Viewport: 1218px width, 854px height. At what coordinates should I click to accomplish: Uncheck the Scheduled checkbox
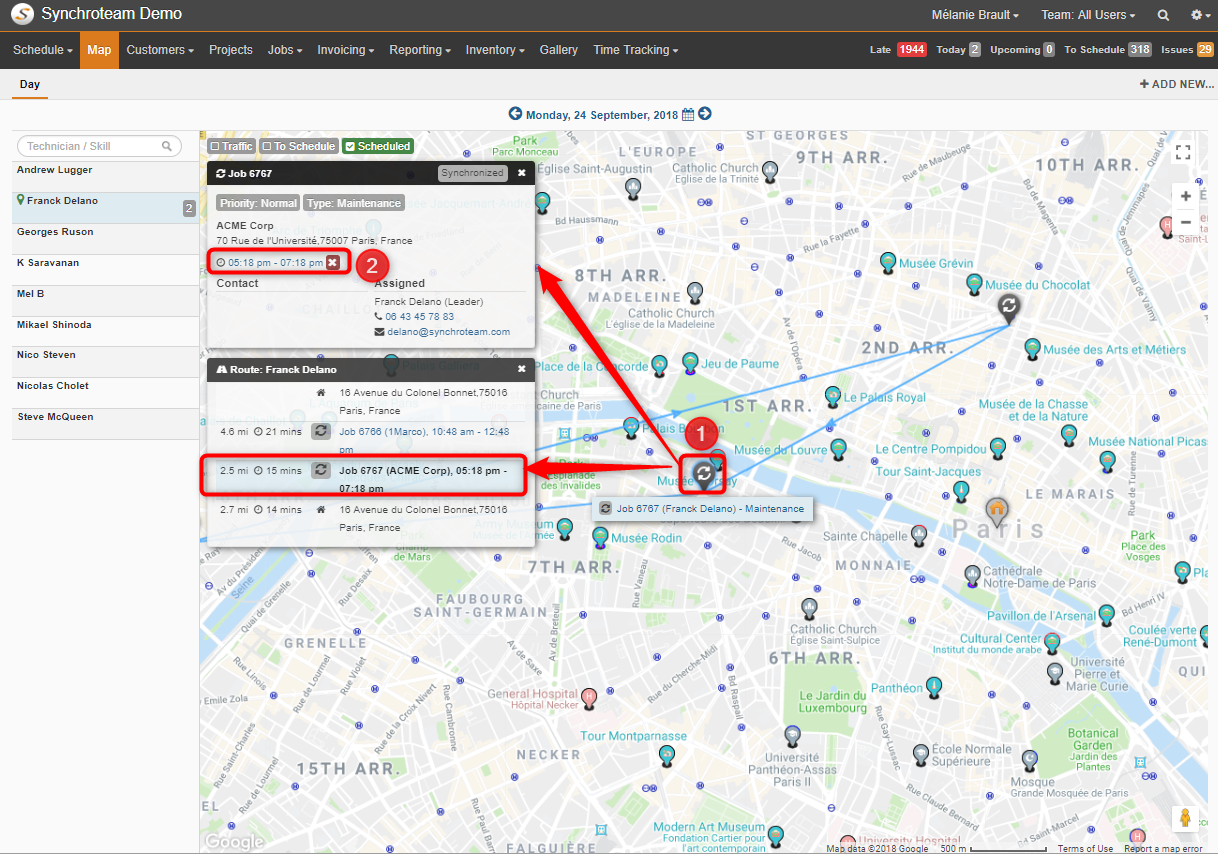(377, 146)
